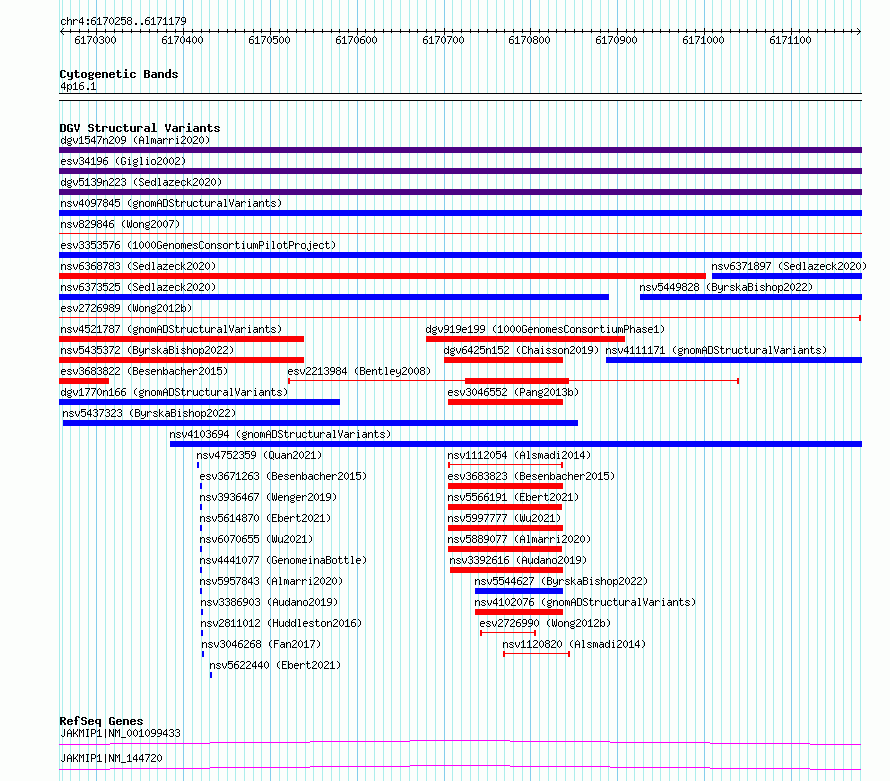Open esv3353576 1000GenomesConsortiumPilotProject variant
Viewport: 890px width, 781px height.
[198, 245]
